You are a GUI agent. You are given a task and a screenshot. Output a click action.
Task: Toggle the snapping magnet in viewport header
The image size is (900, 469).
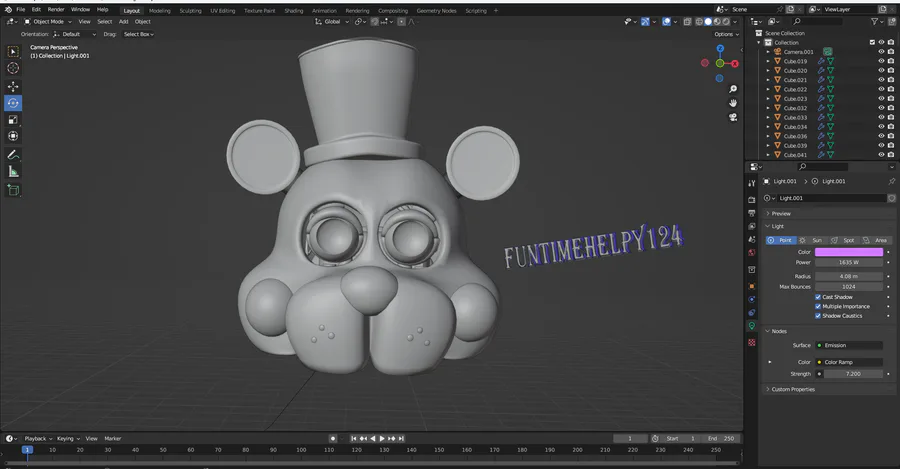374,22
